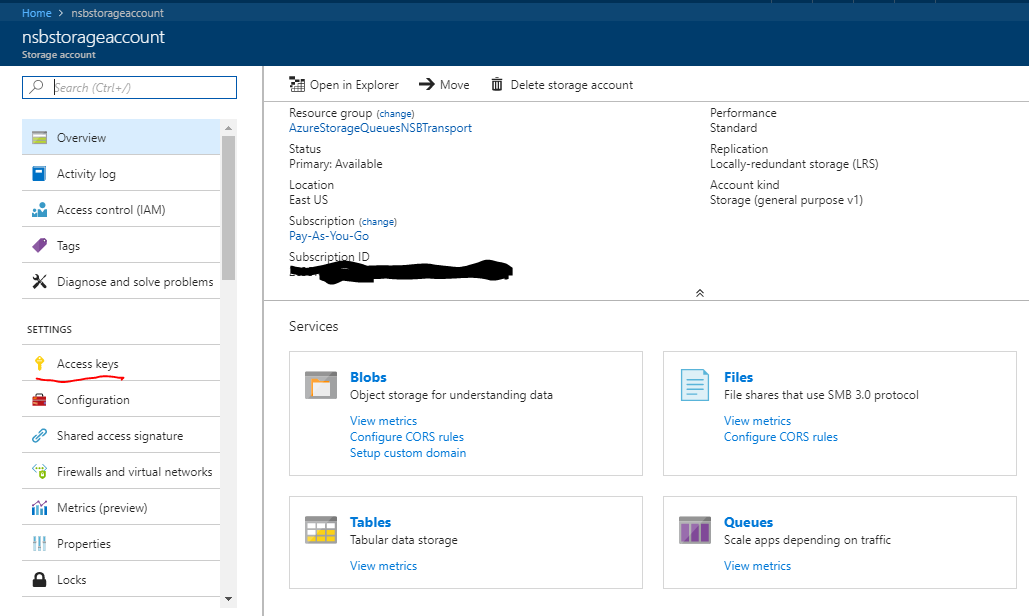
Task: Click nsbstorageaccount breadcrumb
Action: tap(117, 13)
